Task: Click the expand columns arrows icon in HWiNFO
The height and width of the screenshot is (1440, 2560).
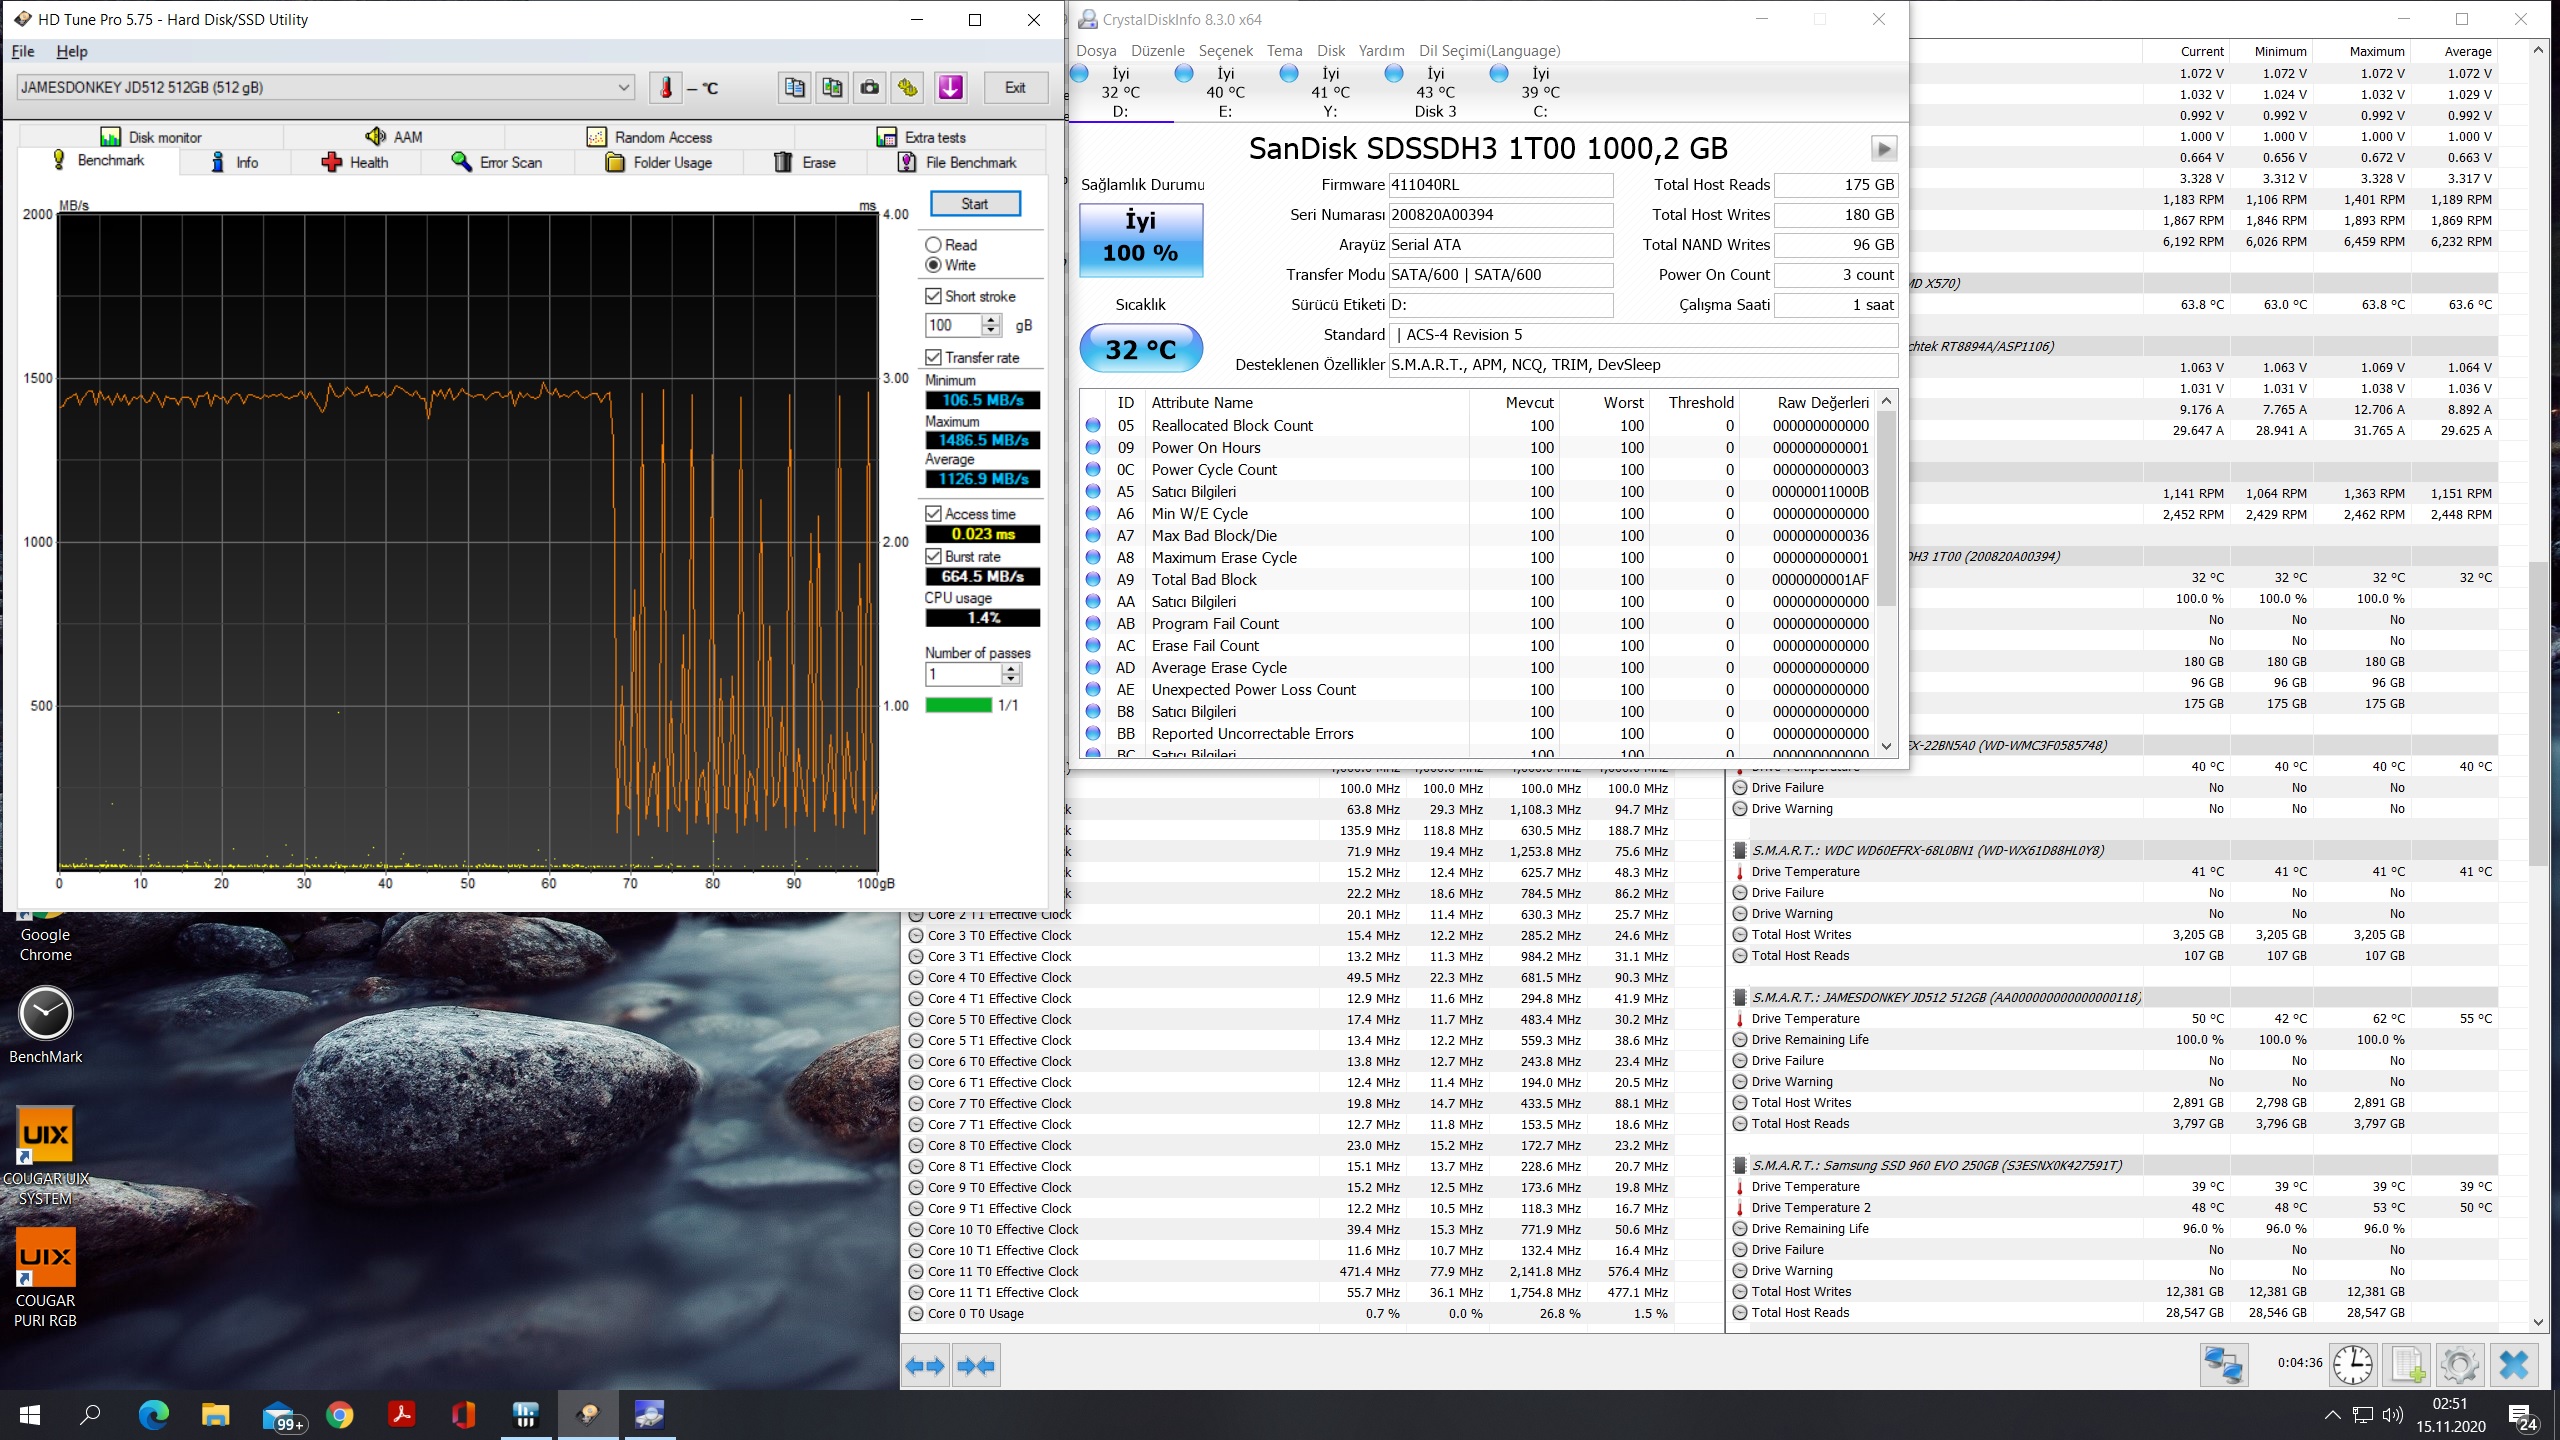Action: pyautogui.click(x=924, y=1365)
